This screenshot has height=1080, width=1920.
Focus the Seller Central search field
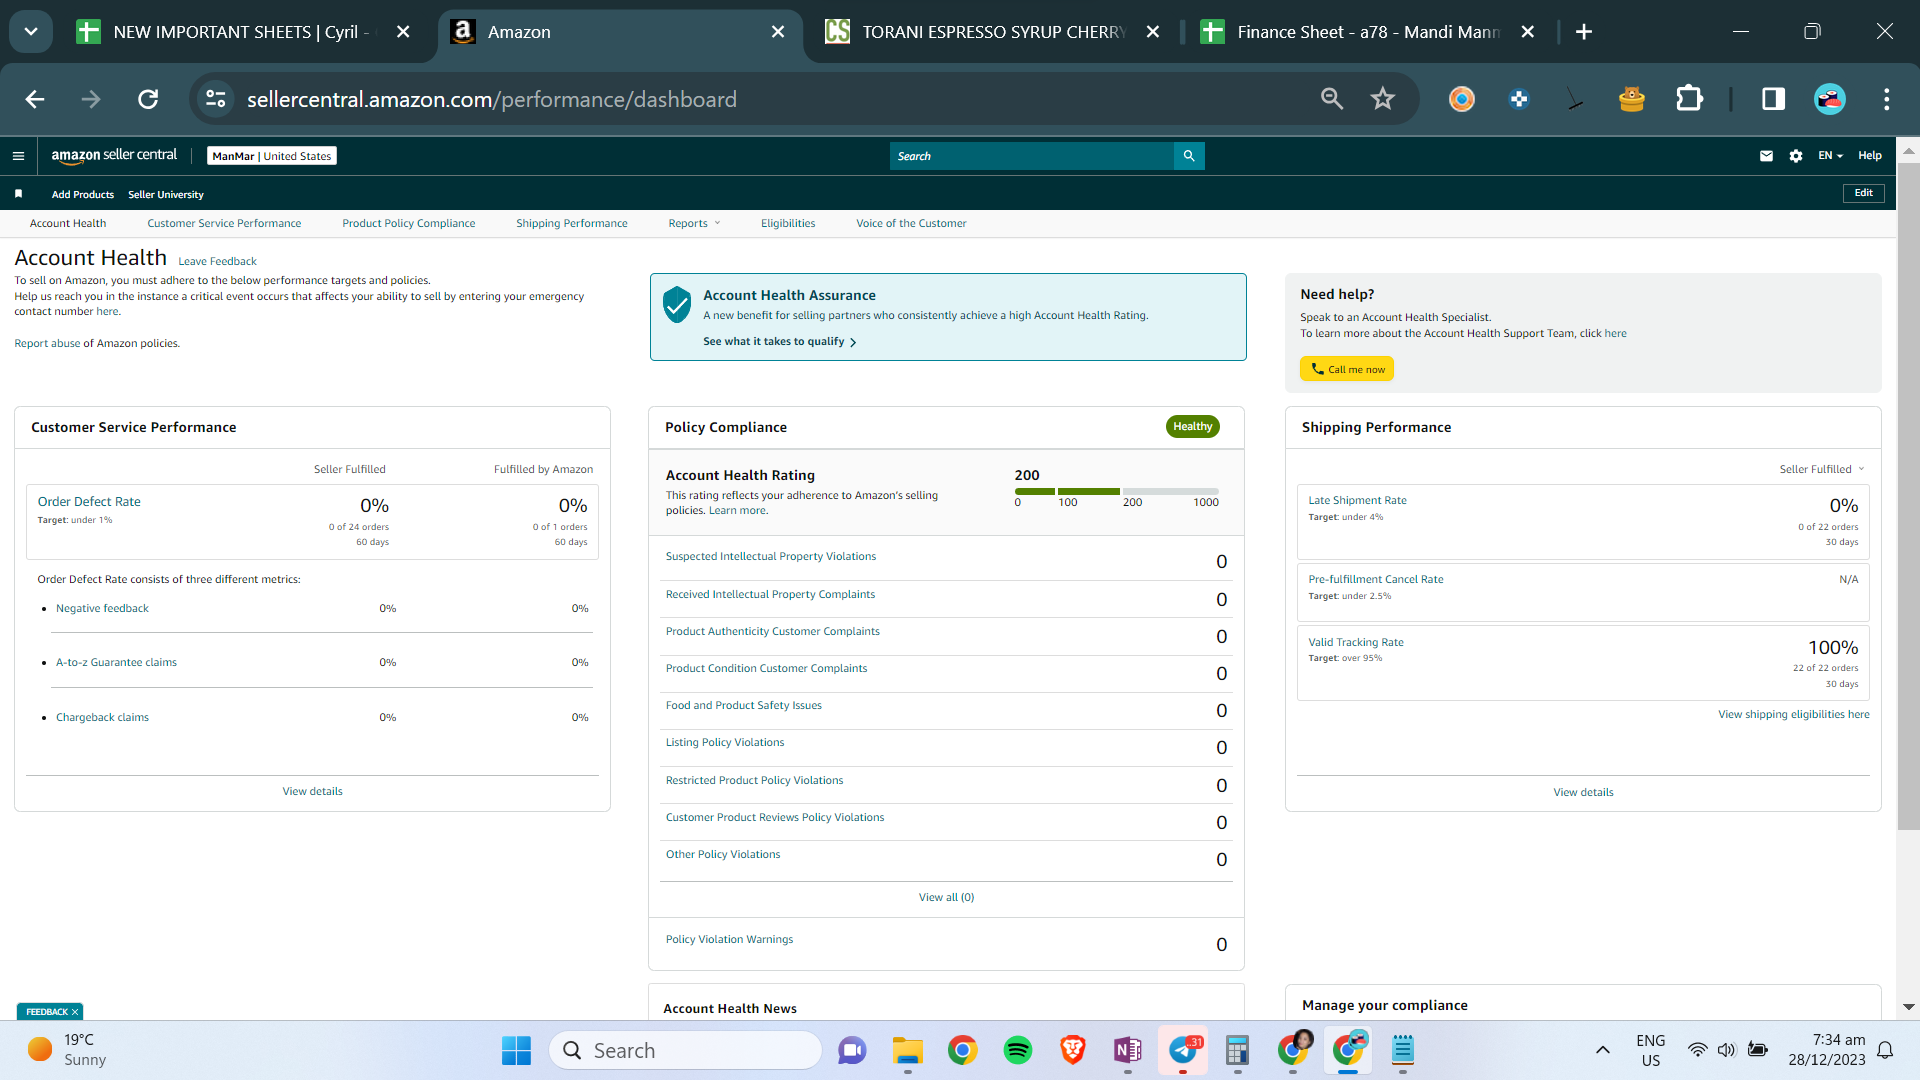point(1031,156)
